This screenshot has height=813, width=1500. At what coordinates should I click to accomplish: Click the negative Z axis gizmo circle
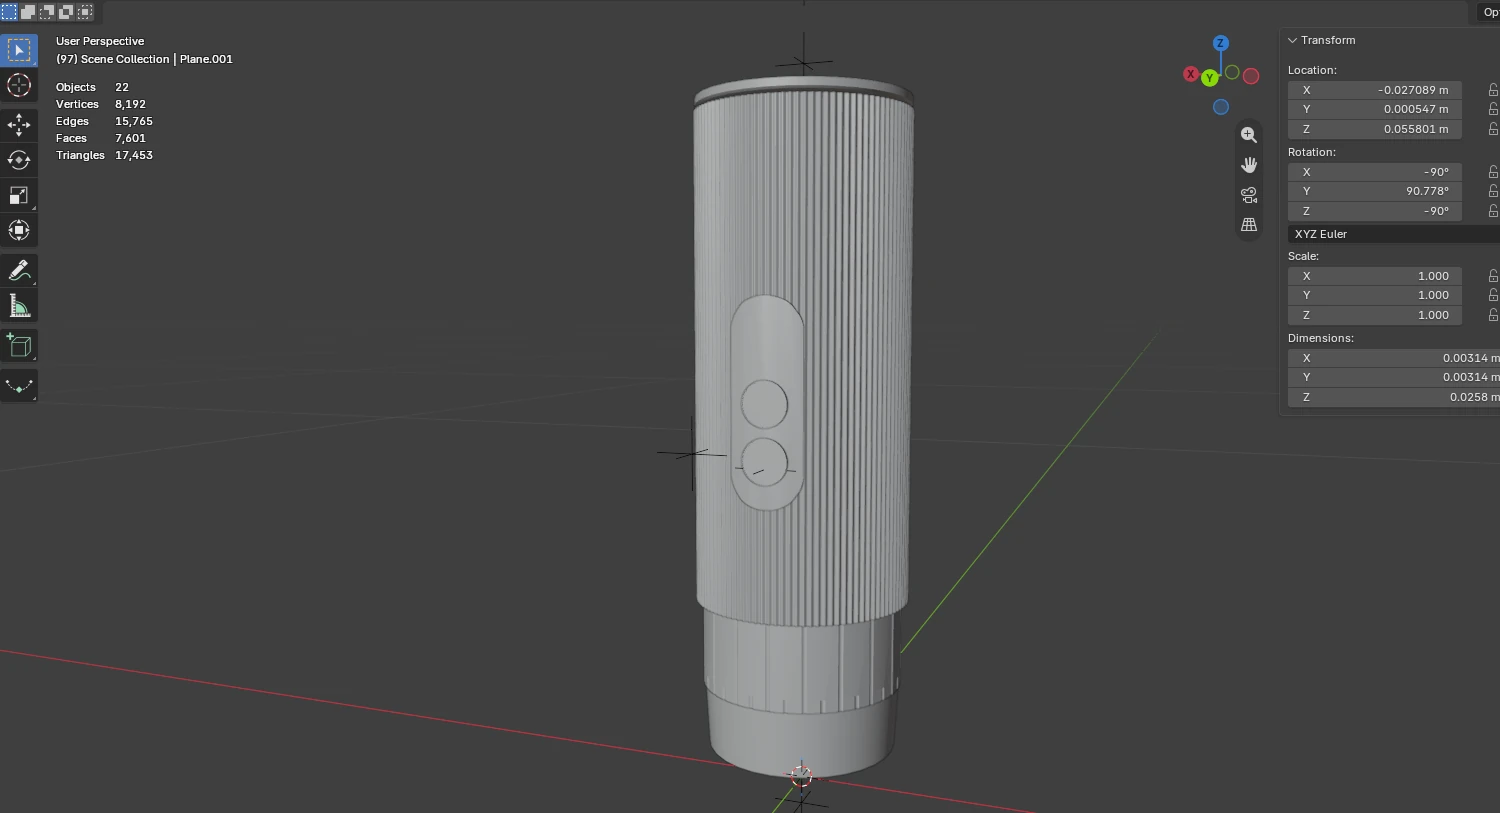[x=1221, y=107]
